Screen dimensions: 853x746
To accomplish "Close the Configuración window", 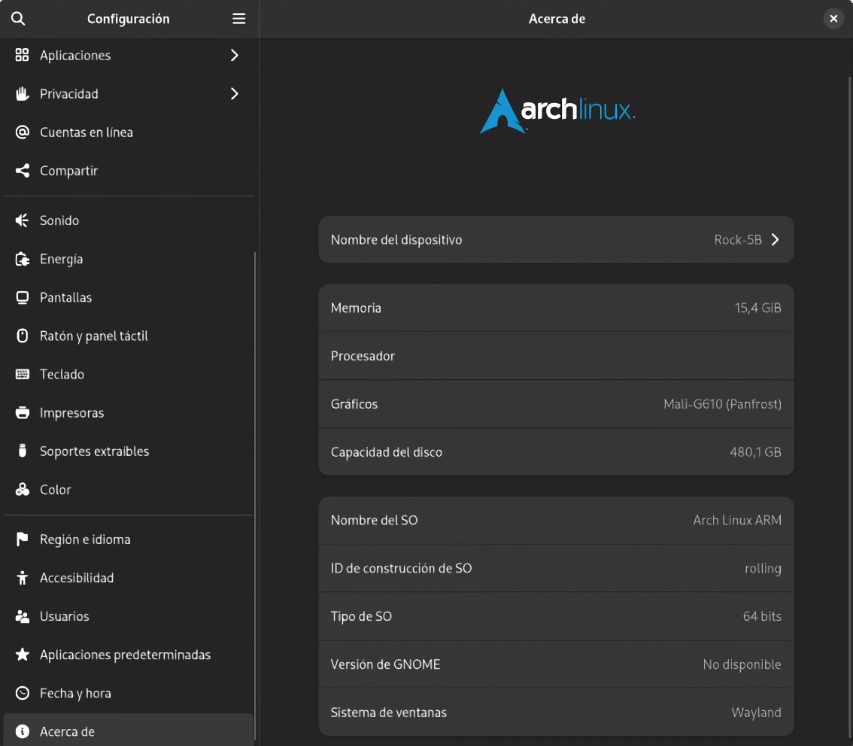I will click(x=833, y=19).
